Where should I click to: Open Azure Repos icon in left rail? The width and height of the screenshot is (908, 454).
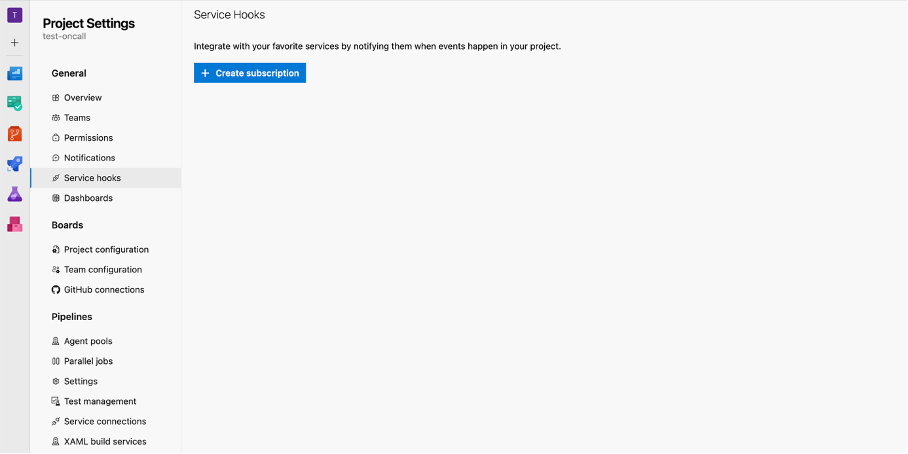pyautogui.click(x=15, y=133)
